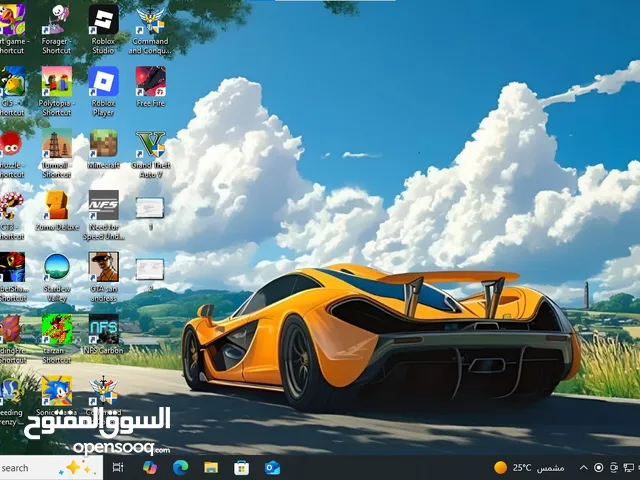
Task: Click the taskbar search box
Action: click(x=51, y=468)
